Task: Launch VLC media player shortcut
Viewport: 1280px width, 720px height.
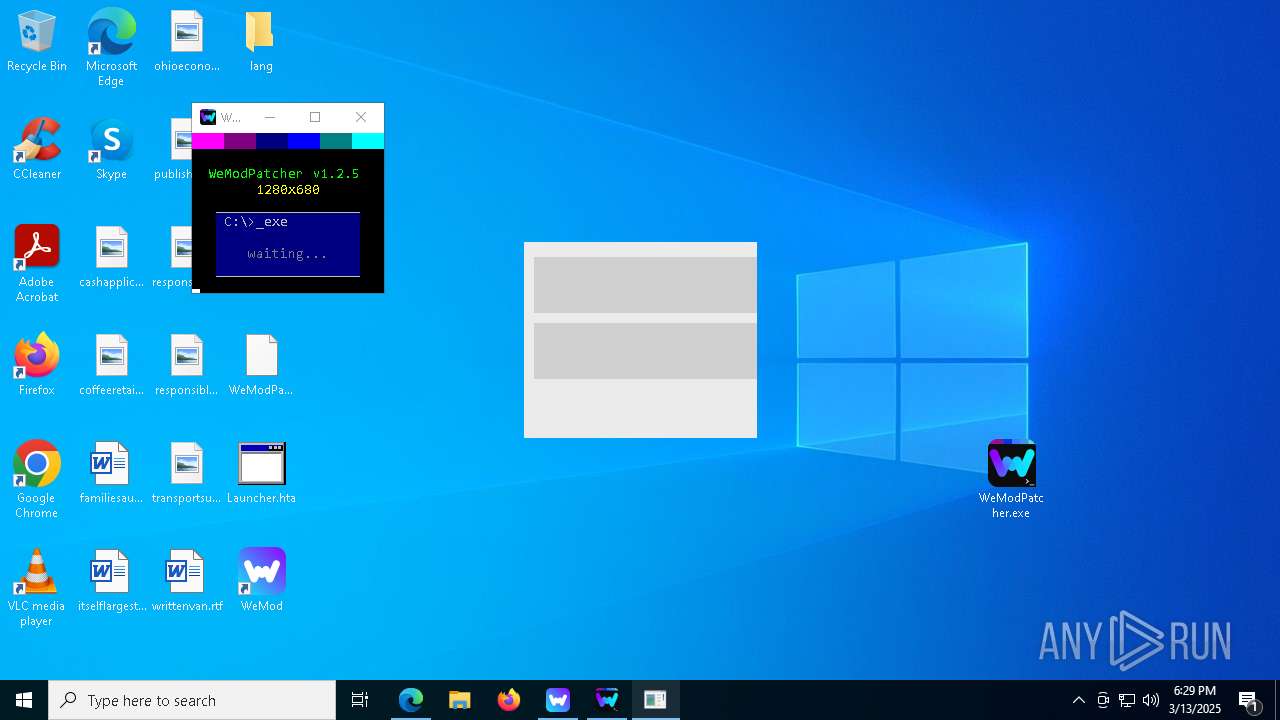Action: coord(37,588)
